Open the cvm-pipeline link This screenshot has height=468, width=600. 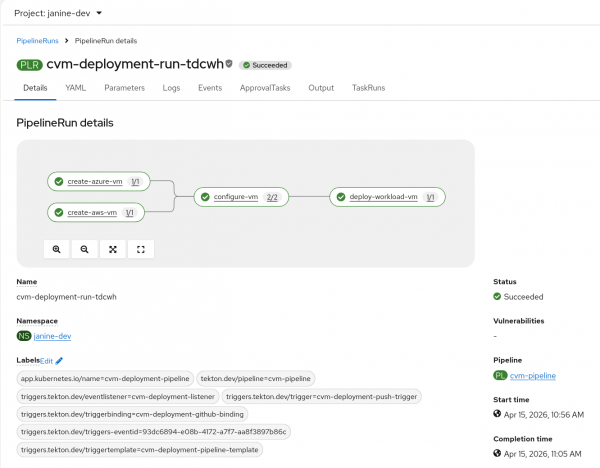coord(533,376)
